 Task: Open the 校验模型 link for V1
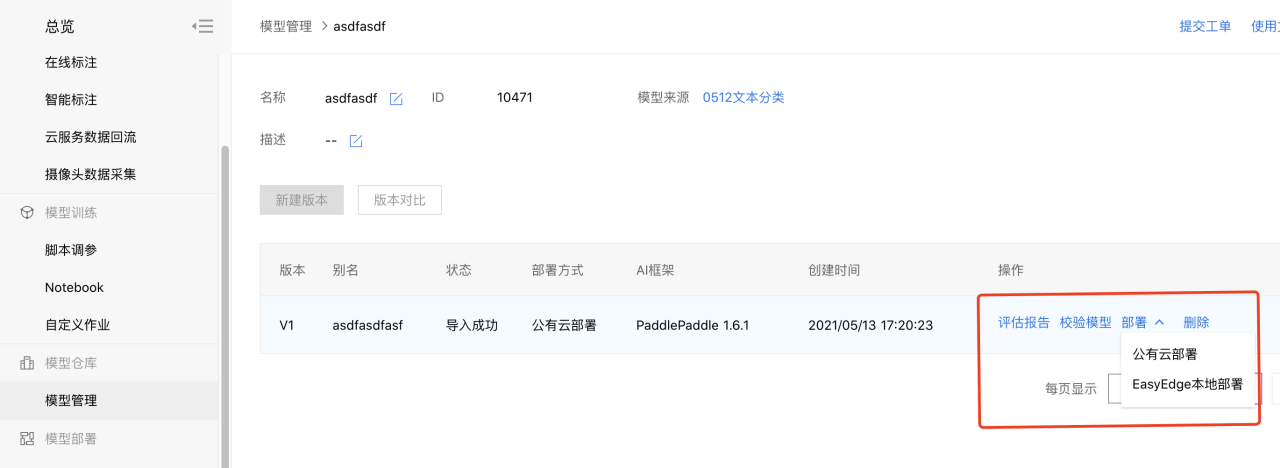1086,323
